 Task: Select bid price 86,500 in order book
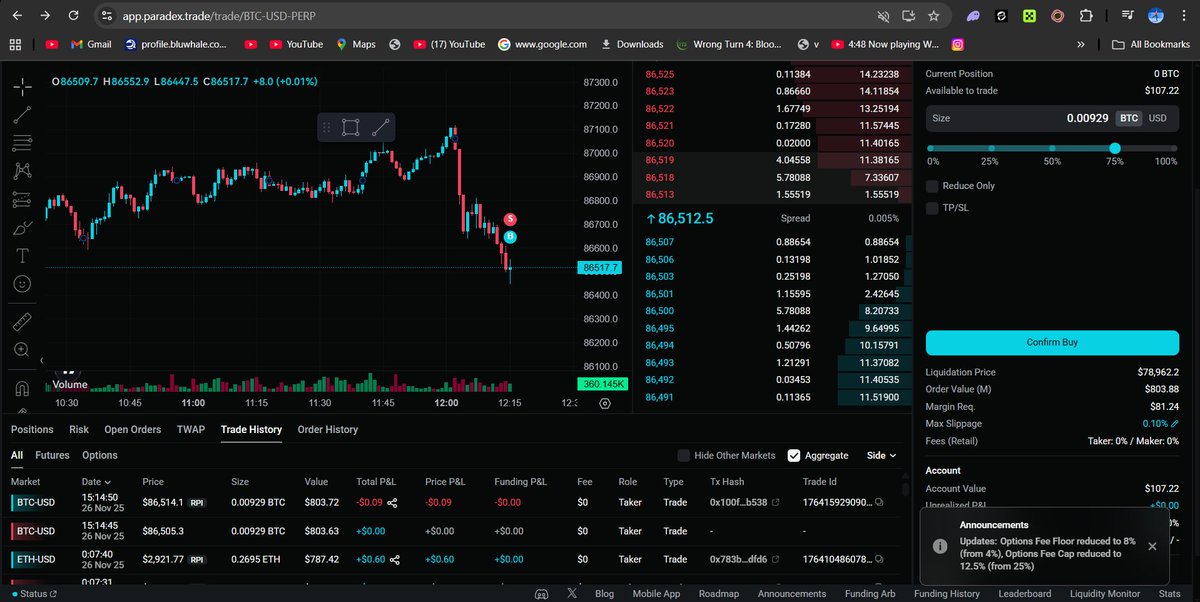click(x=660, y=311)
